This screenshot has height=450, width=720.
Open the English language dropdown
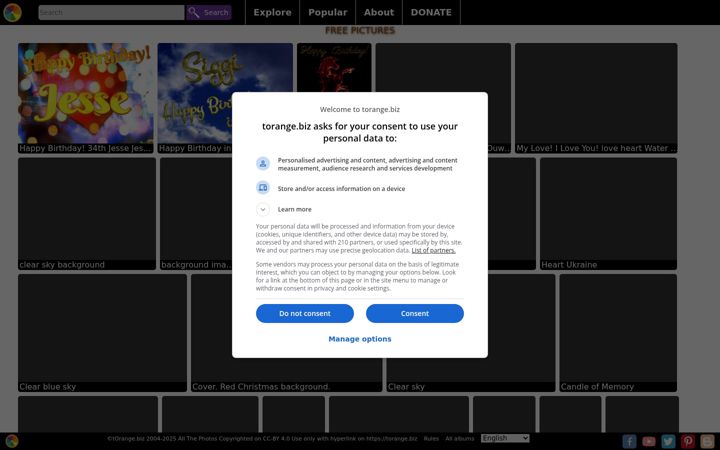[x=505, y=438]
